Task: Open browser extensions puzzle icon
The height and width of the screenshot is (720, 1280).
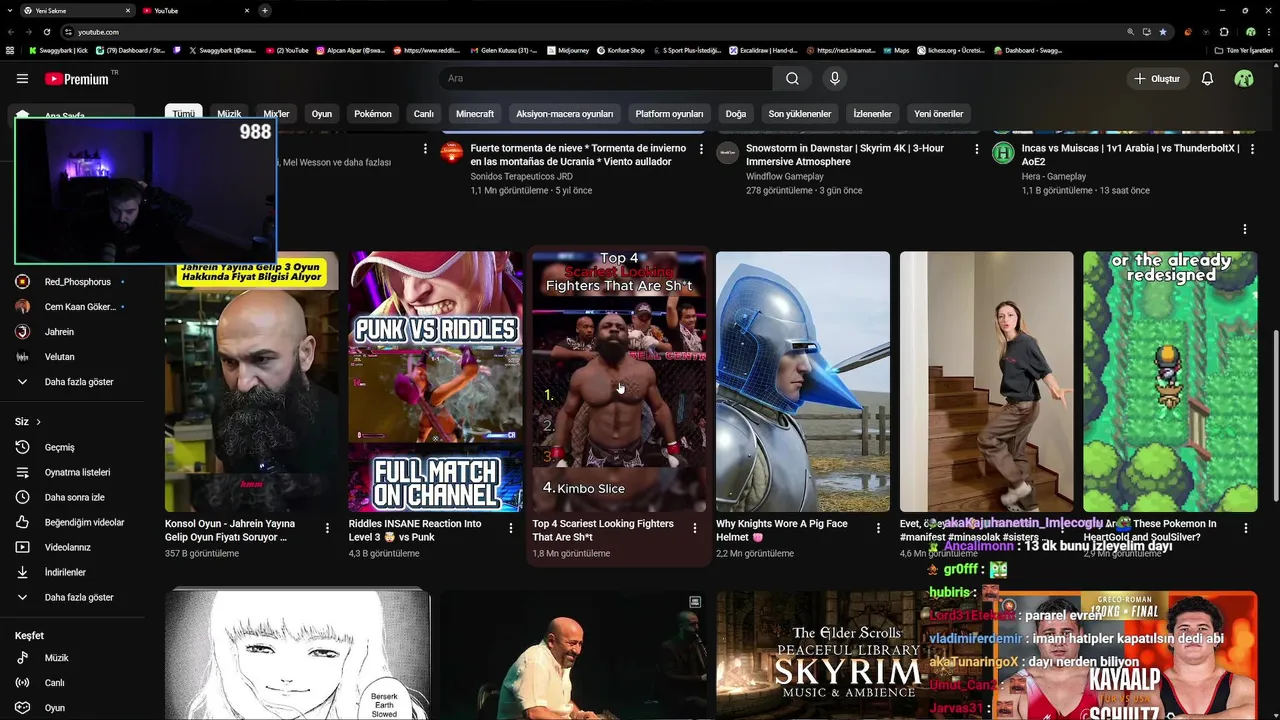Action: pos(1224,32)
